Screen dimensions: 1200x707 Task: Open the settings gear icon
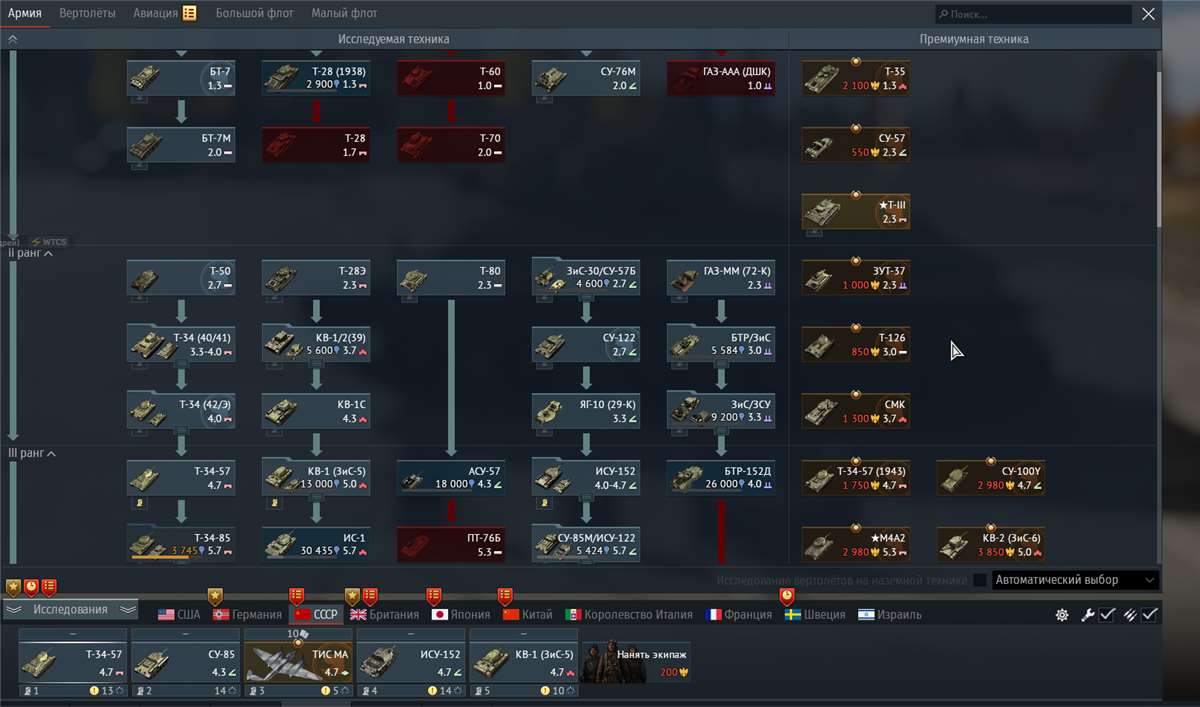tap(1062, 614)
